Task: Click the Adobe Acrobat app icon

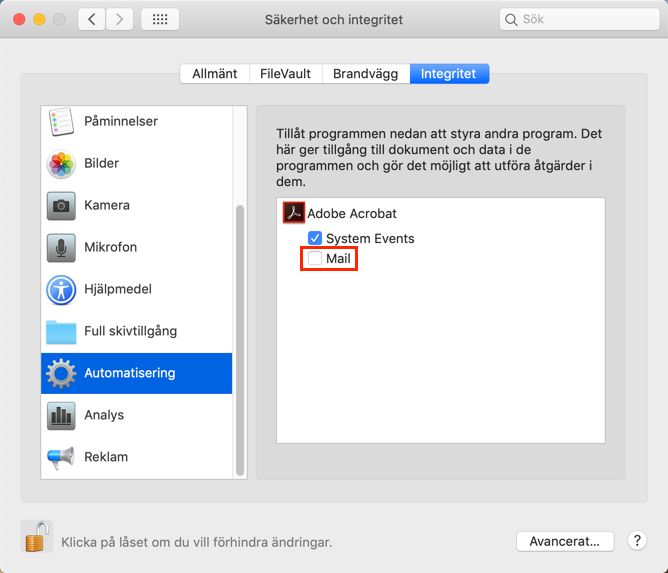Action: (294, 213)
